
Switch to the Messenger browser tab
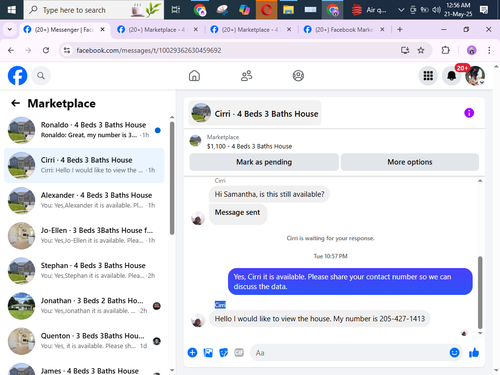click(64, 30)
